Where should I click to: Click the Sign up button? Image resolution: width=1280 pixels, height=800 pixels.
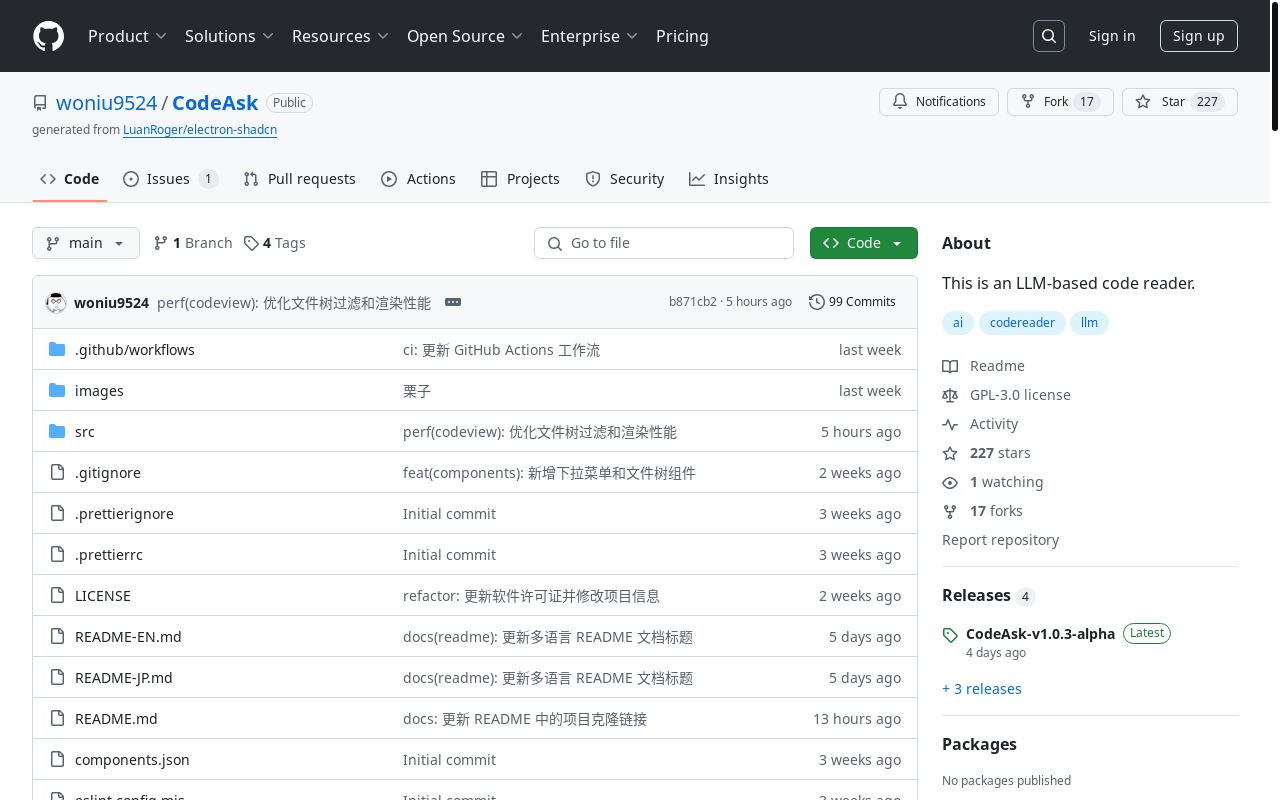pyautogui.click(x=1198, y=36)
